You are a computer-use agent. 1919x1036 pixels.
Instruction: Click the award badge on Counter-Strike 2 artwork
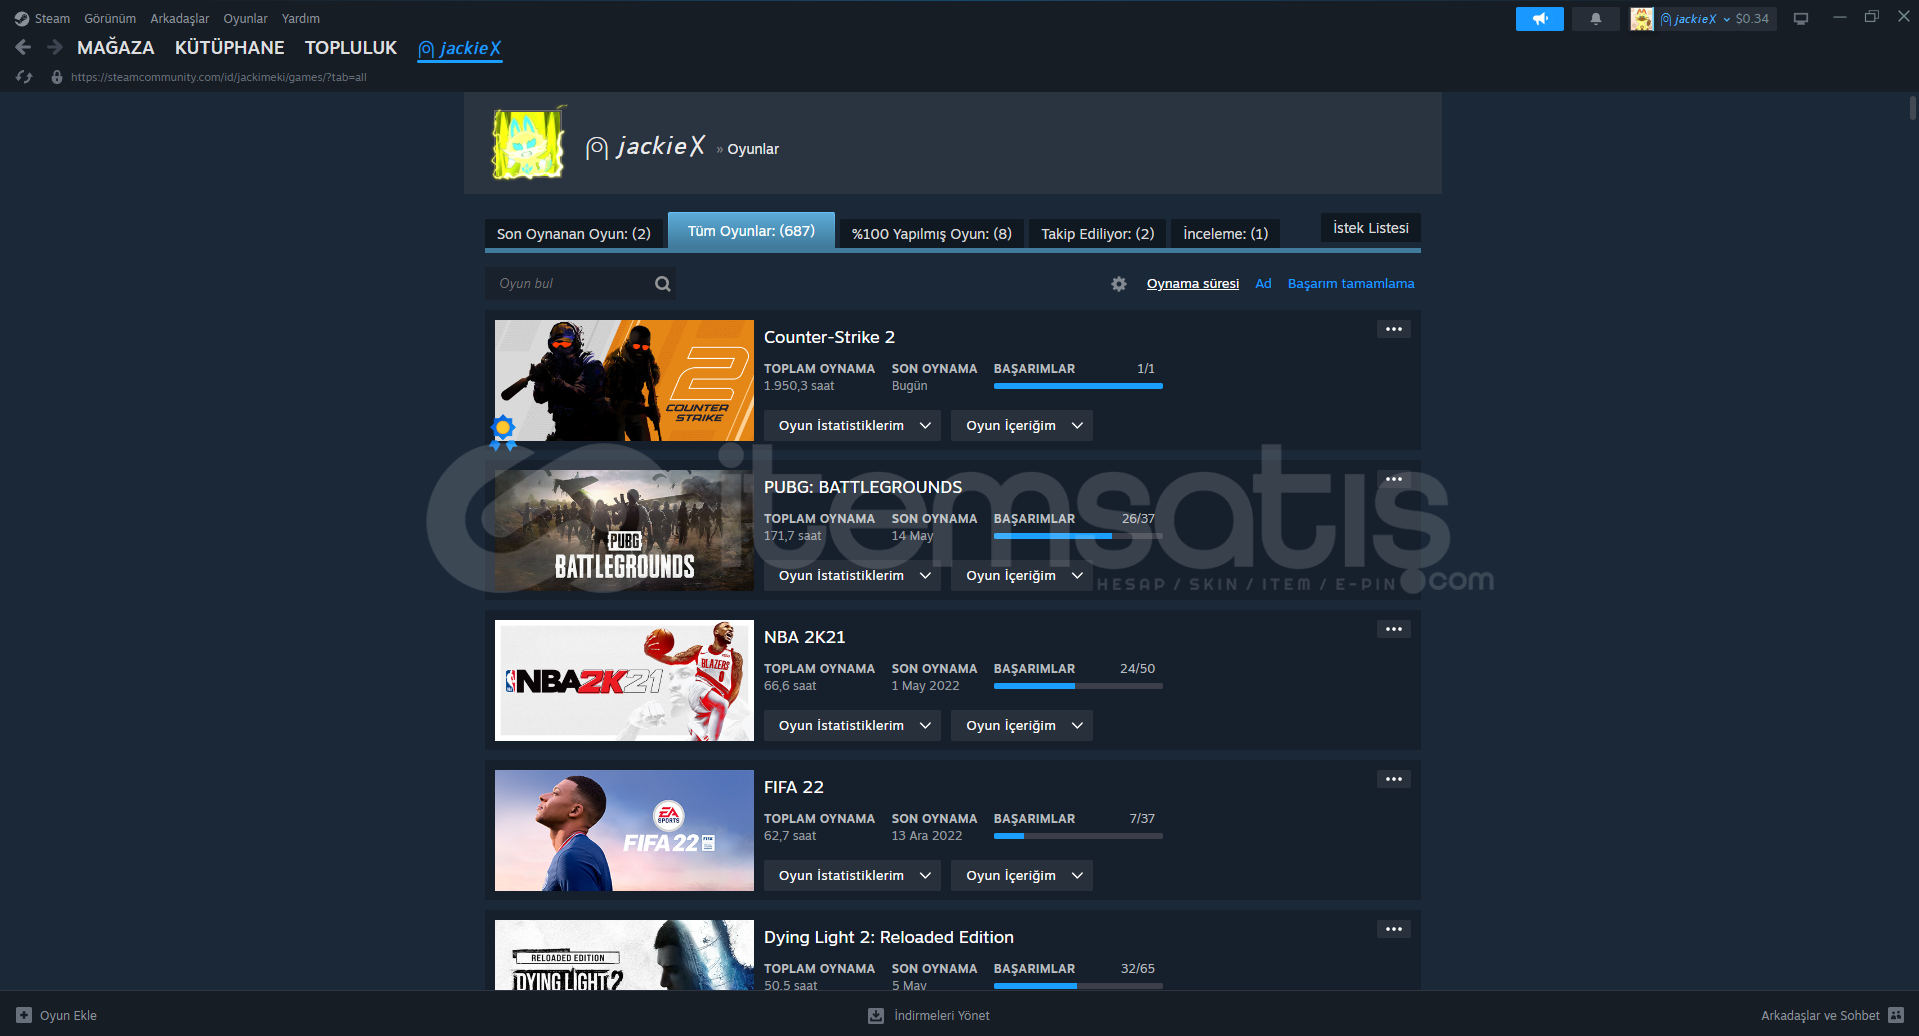point(503,431)
